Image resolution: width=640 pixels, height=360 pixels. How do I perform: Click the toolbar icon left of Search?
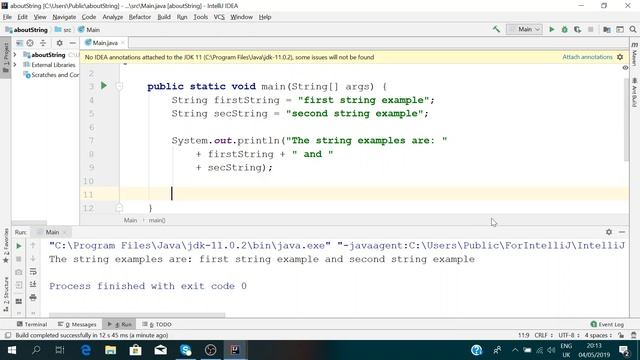(x=620, y=29)
